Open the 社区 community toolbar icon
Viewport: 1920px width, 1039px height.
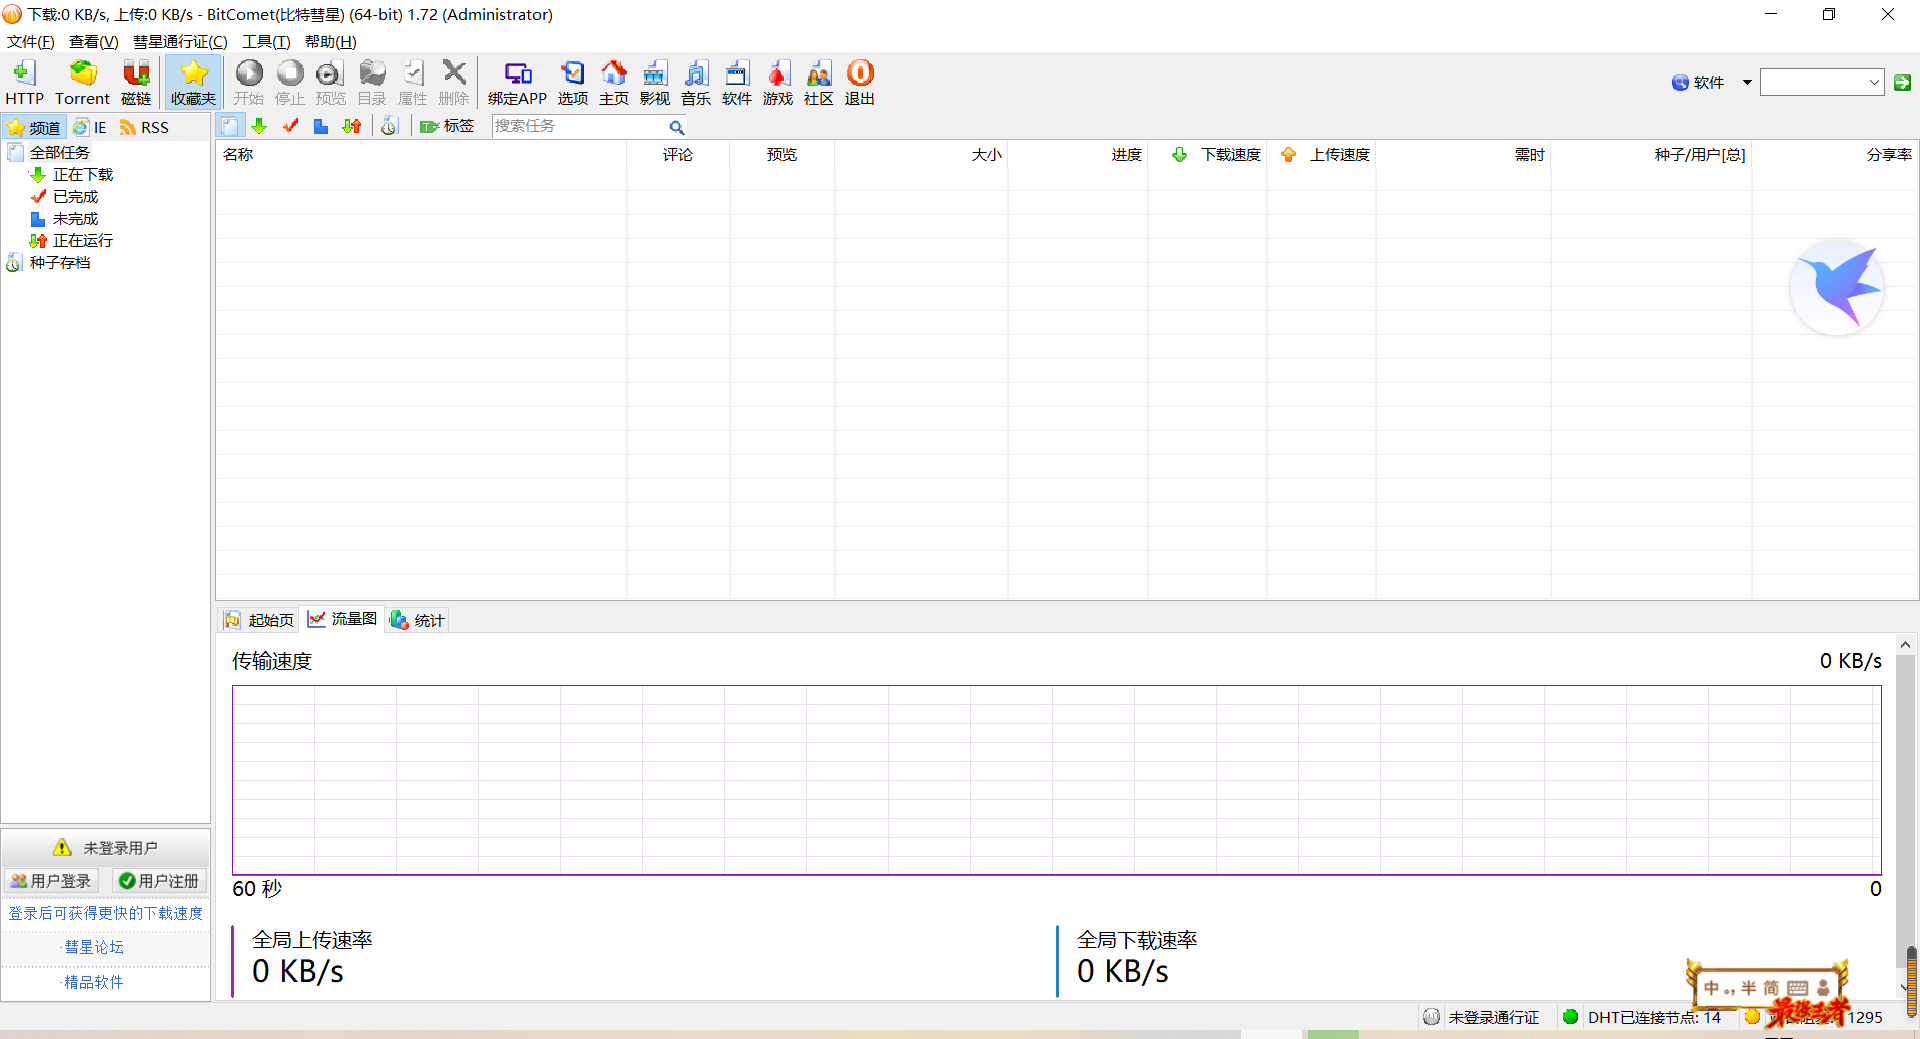click(x=819, y=82)
